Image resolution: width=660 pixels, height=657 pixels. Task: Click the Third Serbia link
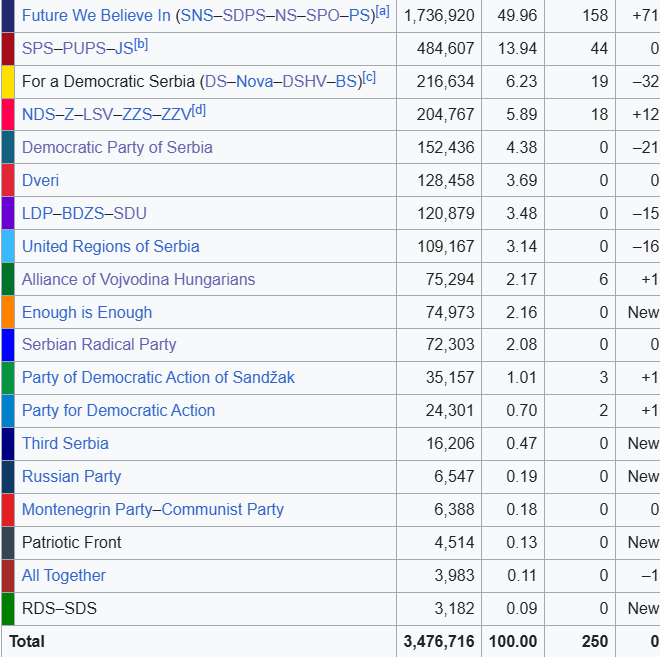coord(65,443)
